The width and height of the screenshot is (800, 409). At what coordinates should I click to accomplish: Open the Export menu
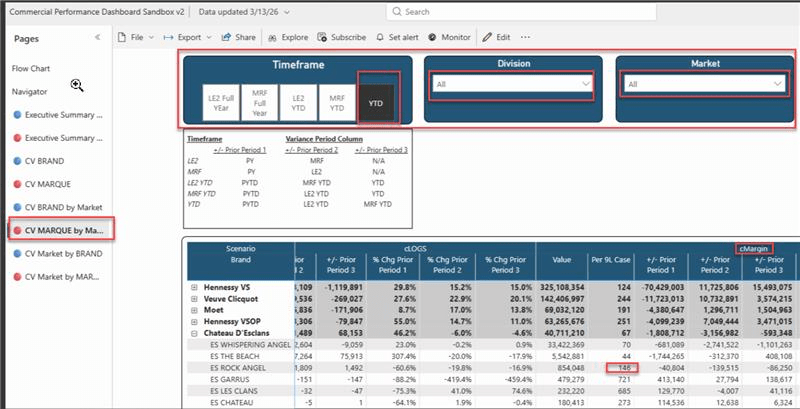[x=187, y=37]
